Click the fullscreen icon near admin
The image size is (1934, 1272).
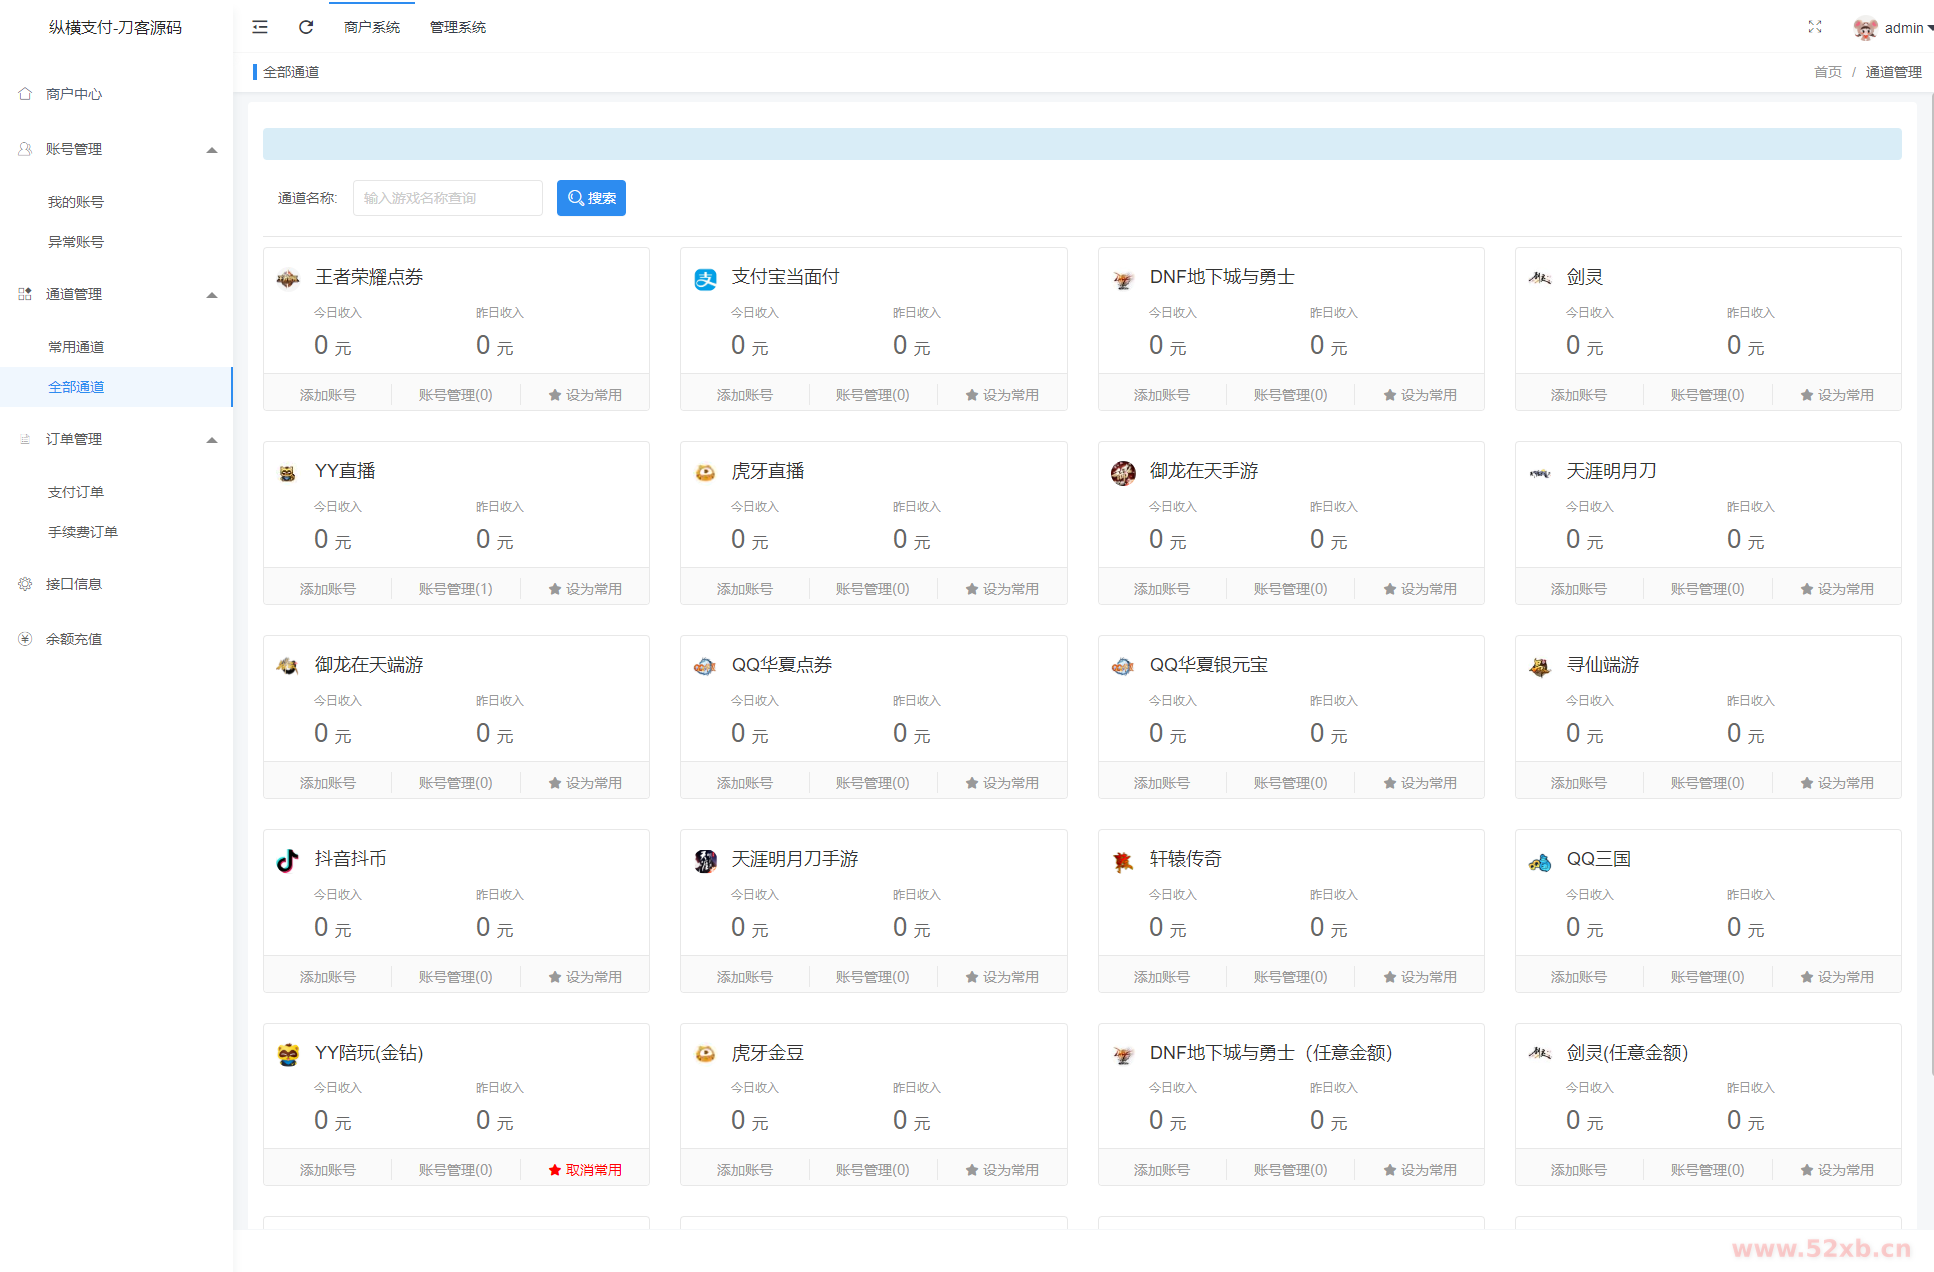[x=1815, y=27]
